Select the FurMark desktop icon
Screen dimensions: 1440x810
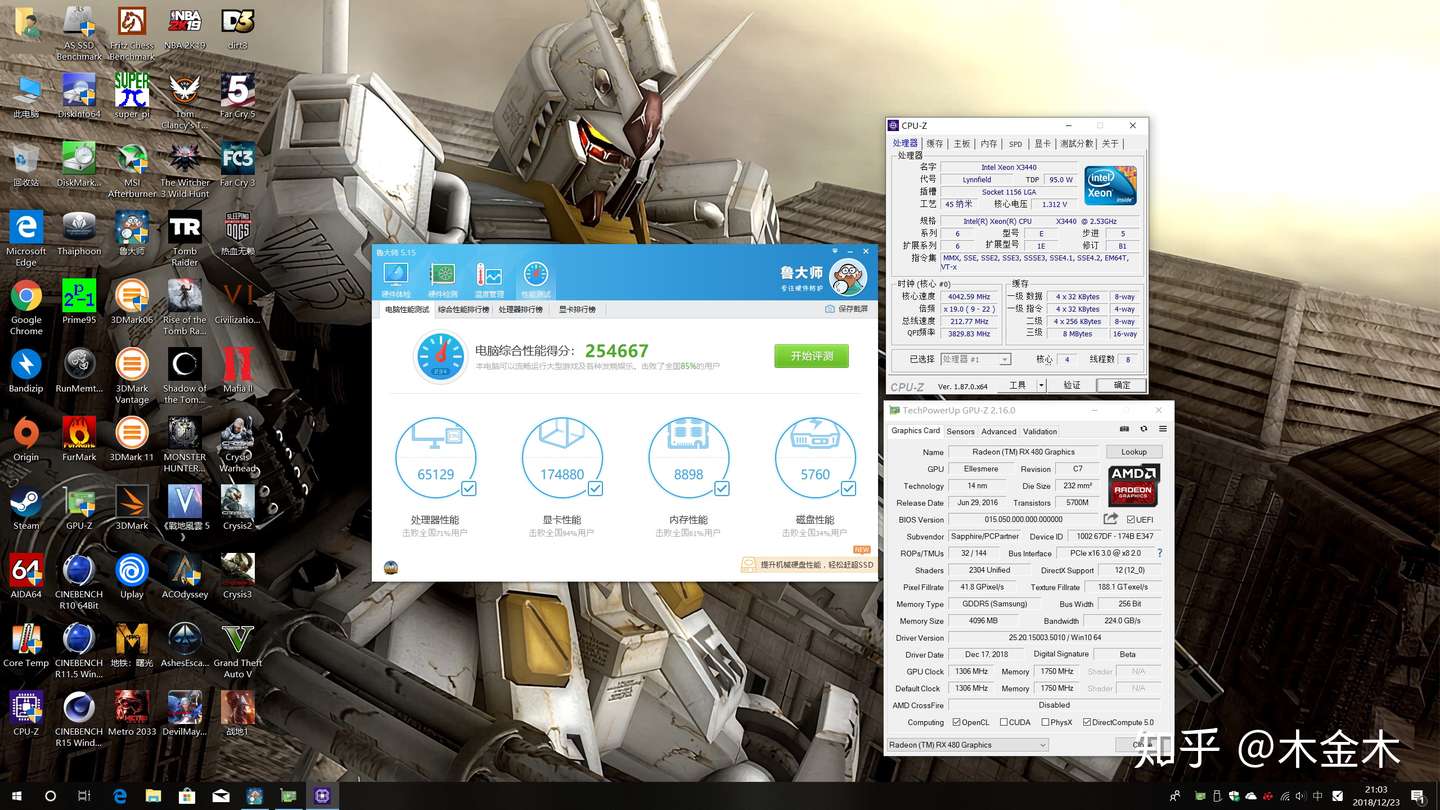tap(79, 439)
